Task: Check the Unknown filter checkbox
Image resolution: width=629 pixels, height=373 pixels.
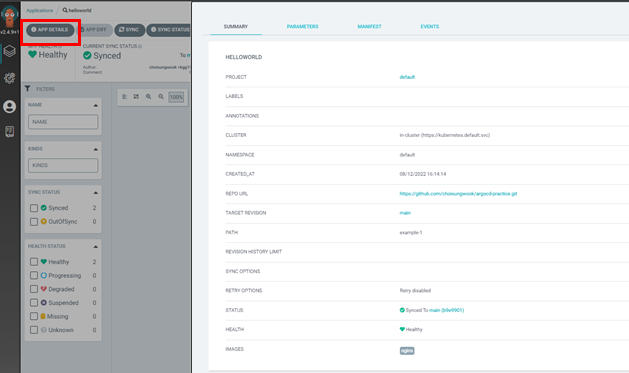Action: [x=34, y=330]
